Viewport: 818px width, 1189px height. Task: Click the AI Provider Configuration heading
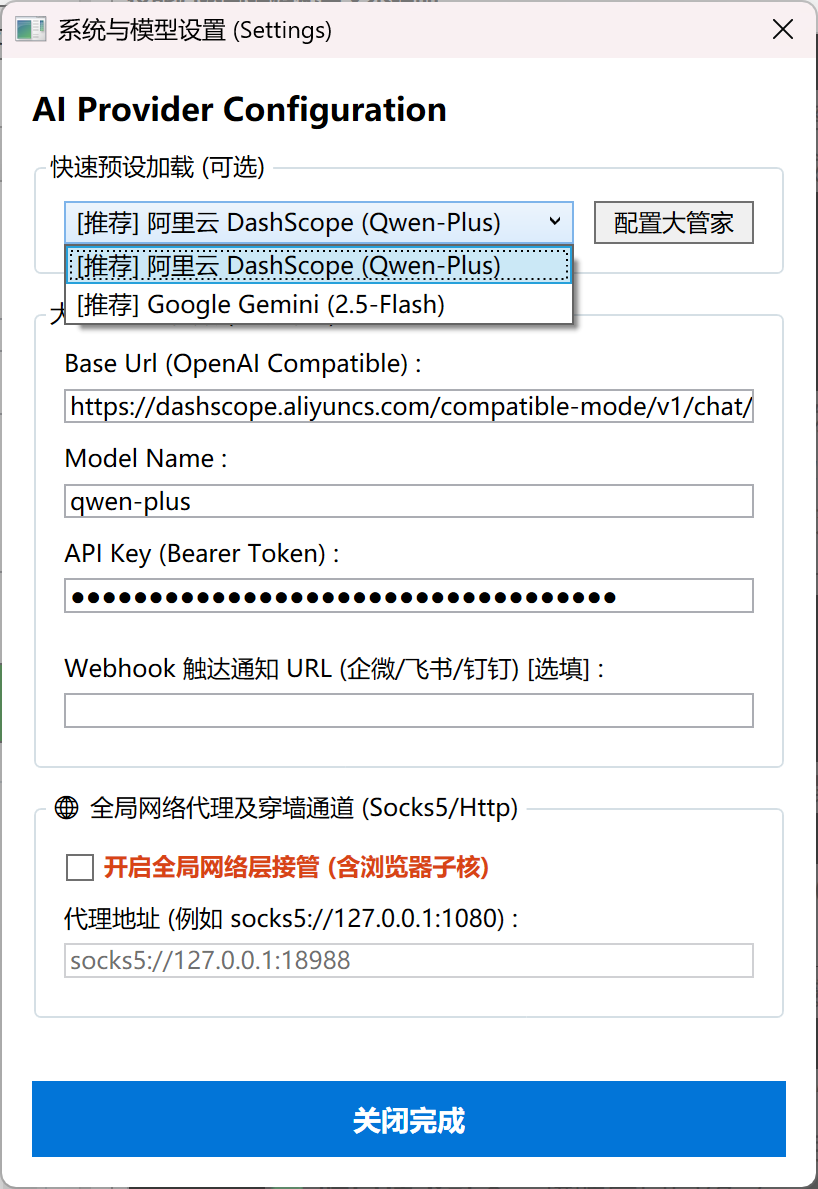tap(239, 110)
